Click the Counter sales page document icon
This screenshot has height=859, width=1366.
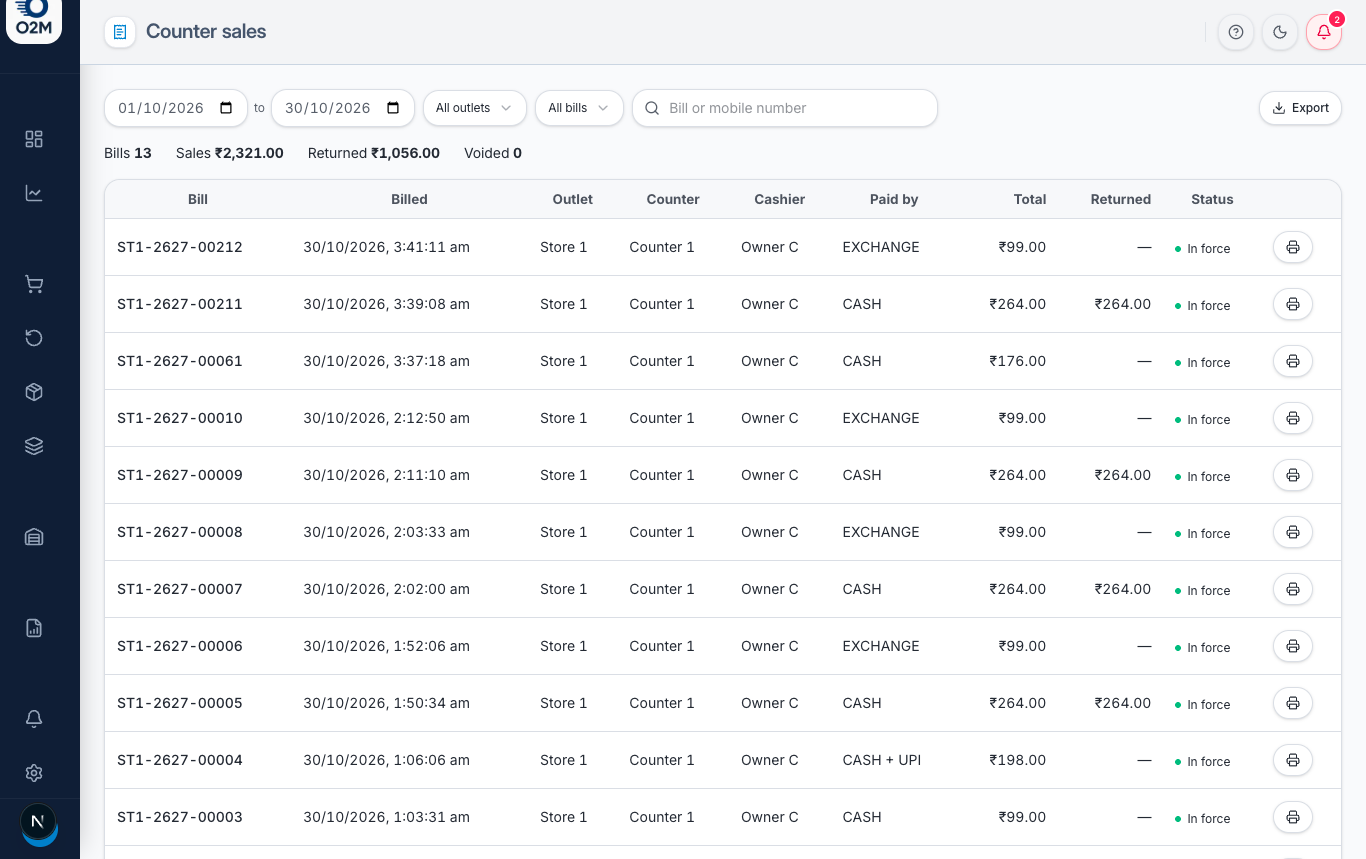120,32
